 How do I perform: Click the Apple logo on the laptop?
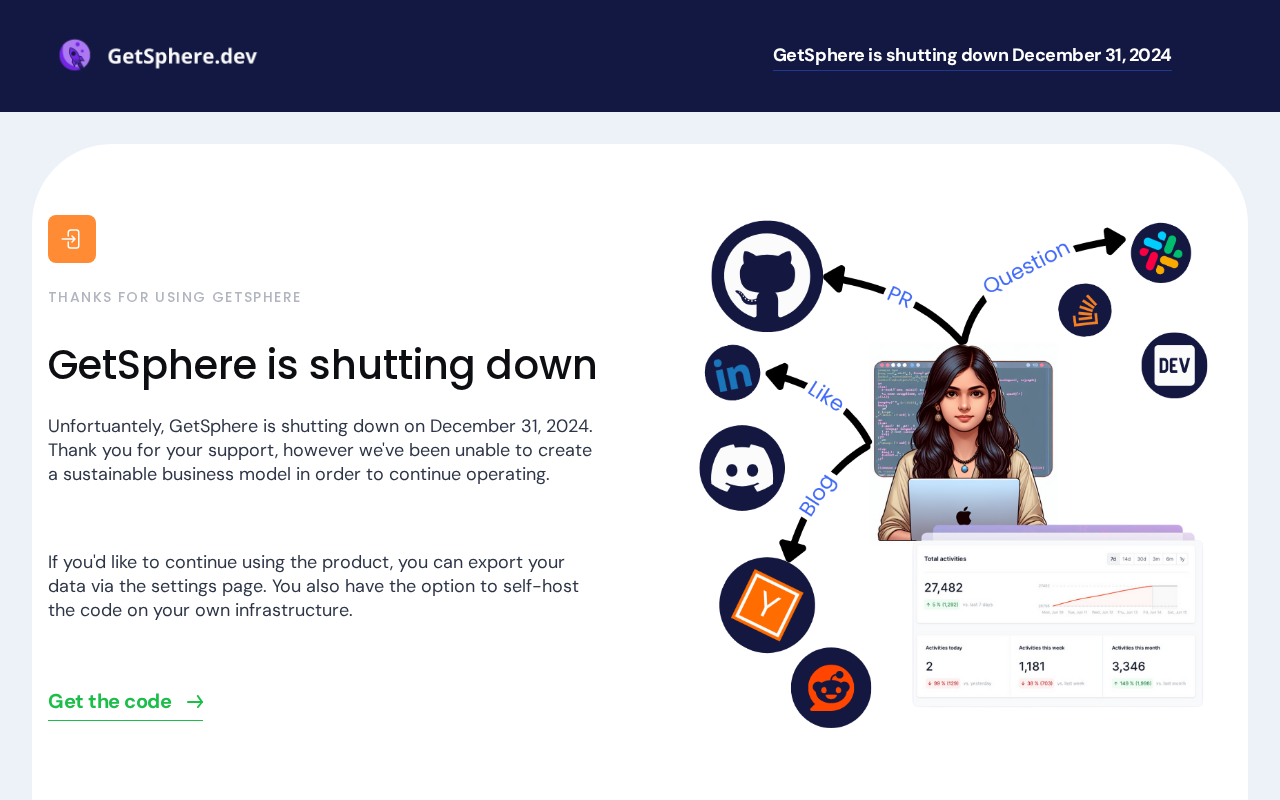(x=963, y=516)
